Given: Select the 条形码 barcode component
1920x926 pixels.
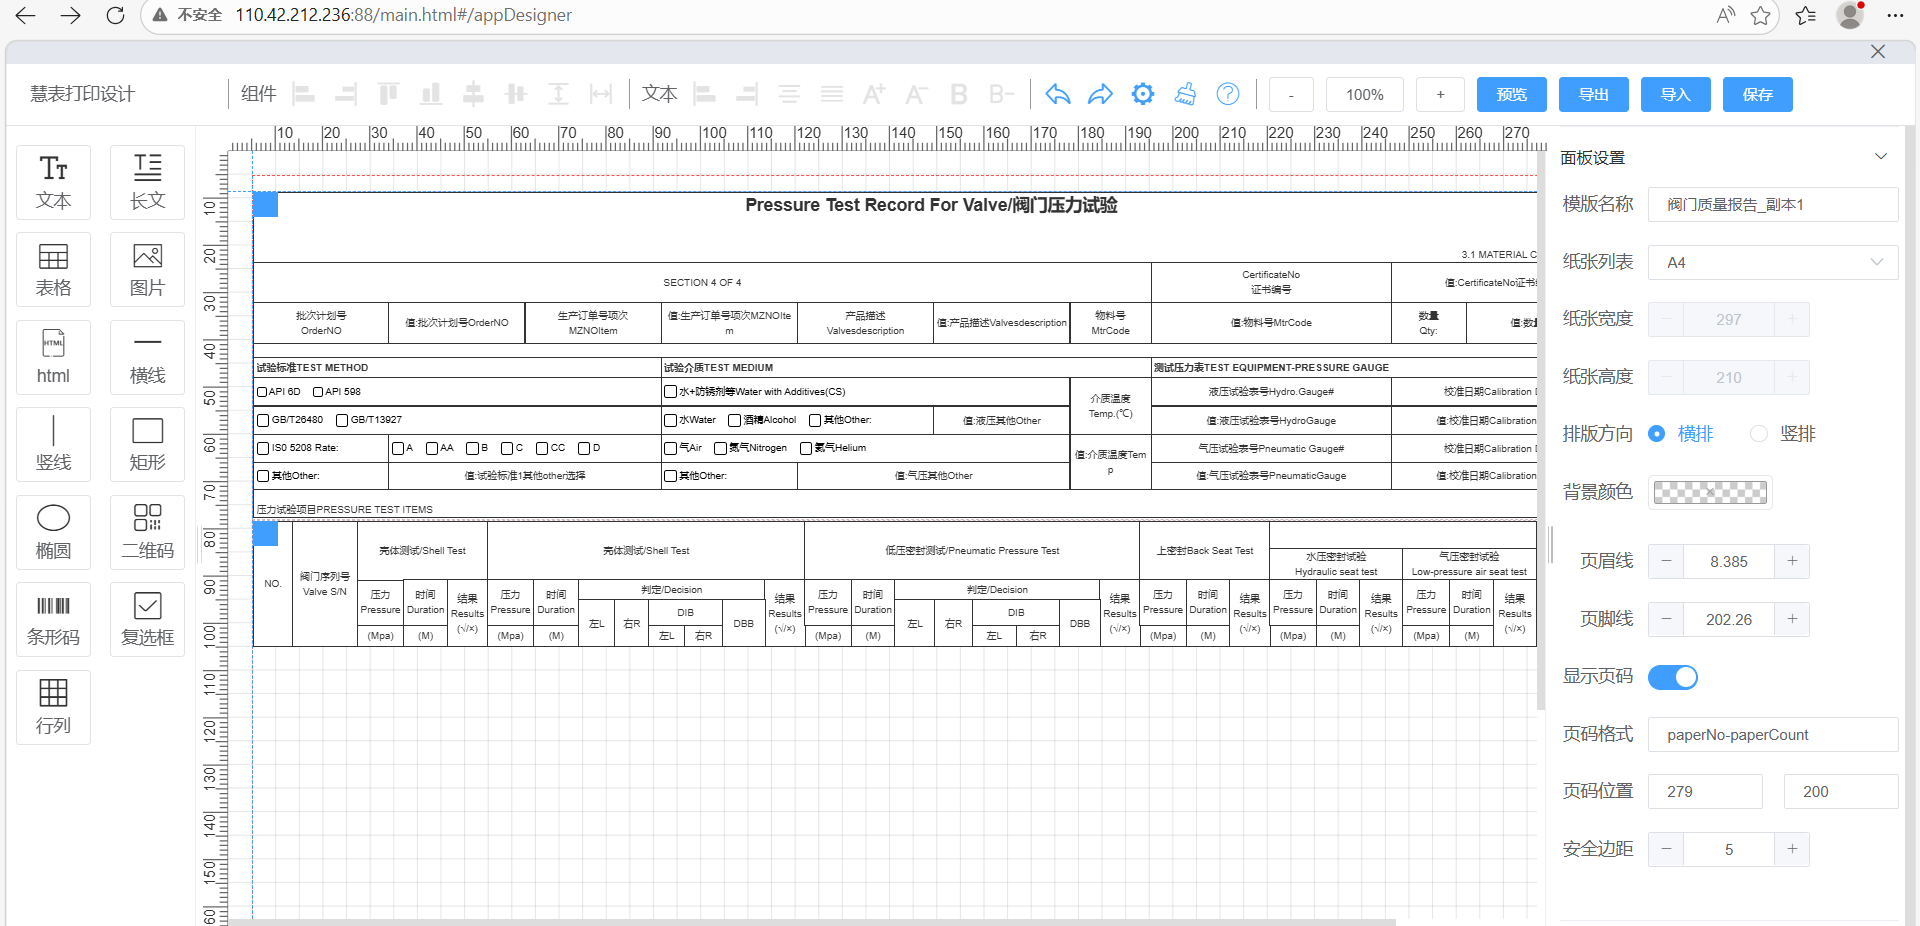Looking at the screenshot, I should pos(53,619).
